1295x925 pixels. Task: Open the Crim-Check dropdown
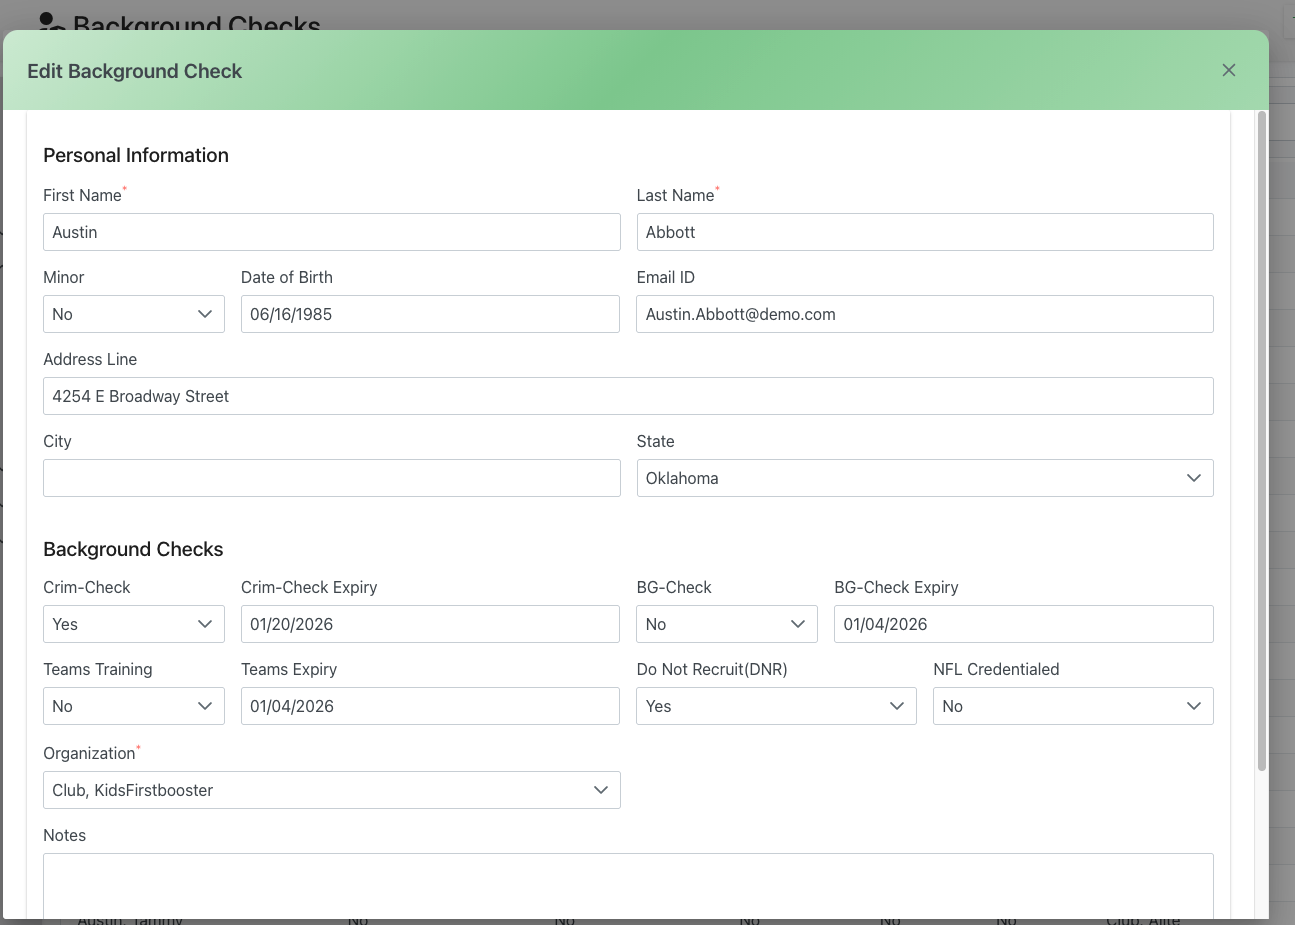pos(133,624)
